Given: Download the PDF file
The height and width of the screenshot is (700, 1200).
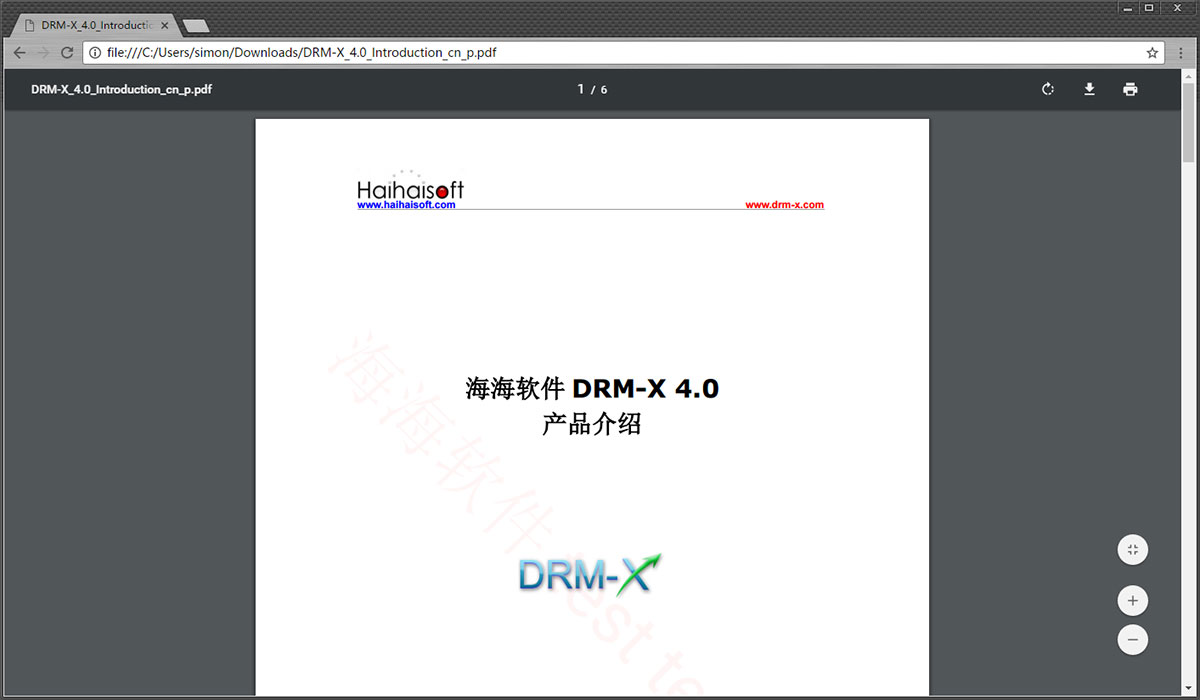Looking at the screenshot, I should (1089, 89).
